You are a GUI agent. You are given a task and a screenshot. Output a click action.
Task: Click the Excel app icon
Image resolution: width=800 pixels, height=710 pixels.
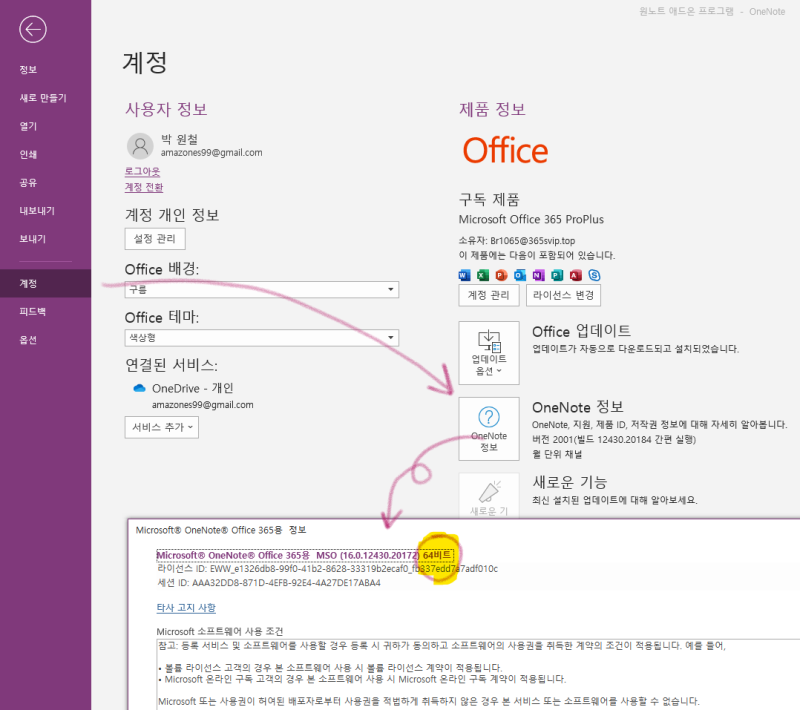point(482,273)
